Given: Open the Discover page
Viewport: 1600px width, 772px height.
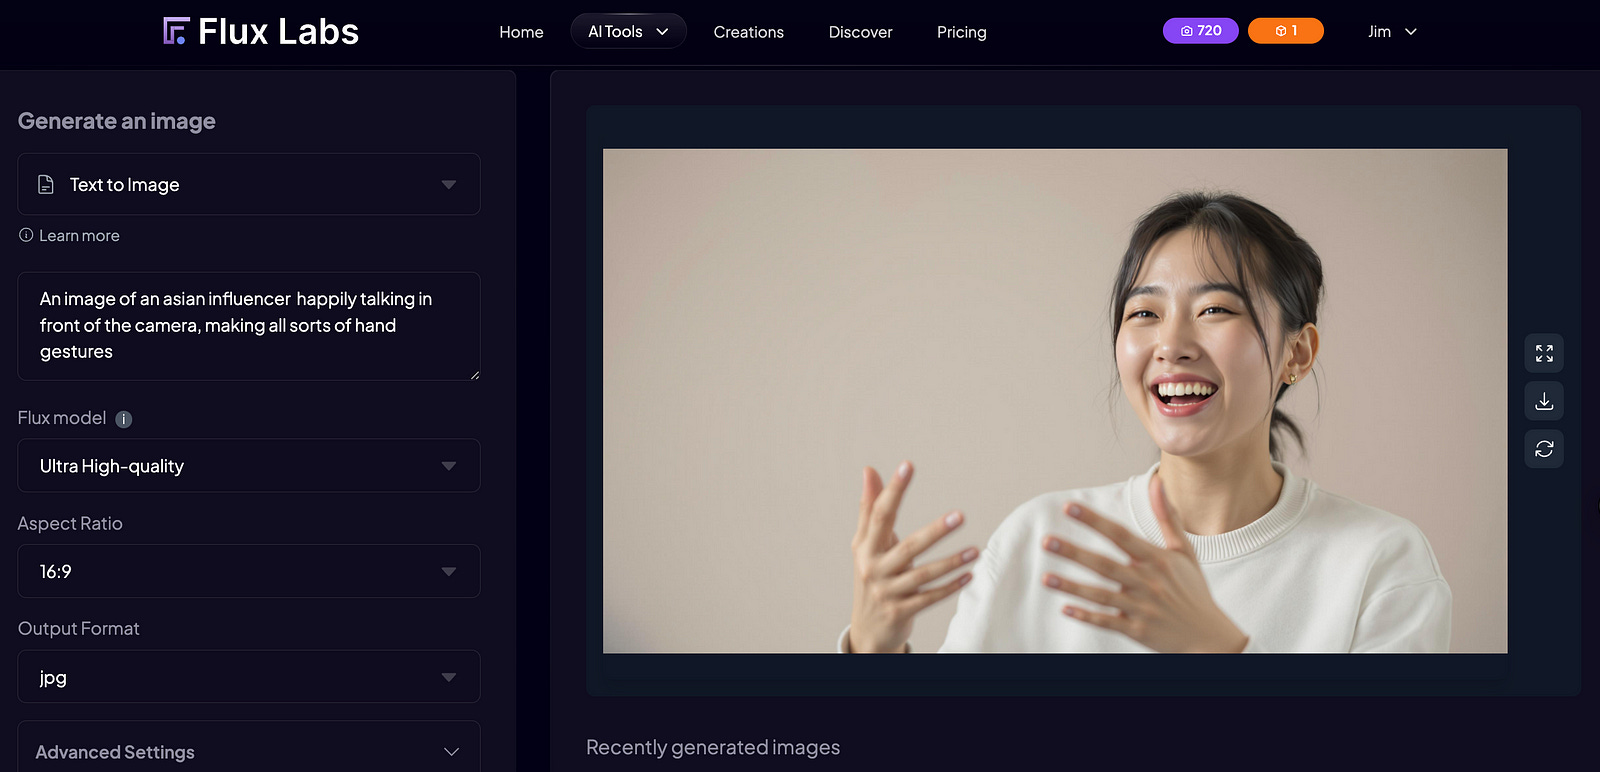Looking at the screenshot, I should [x=860, y=32].
